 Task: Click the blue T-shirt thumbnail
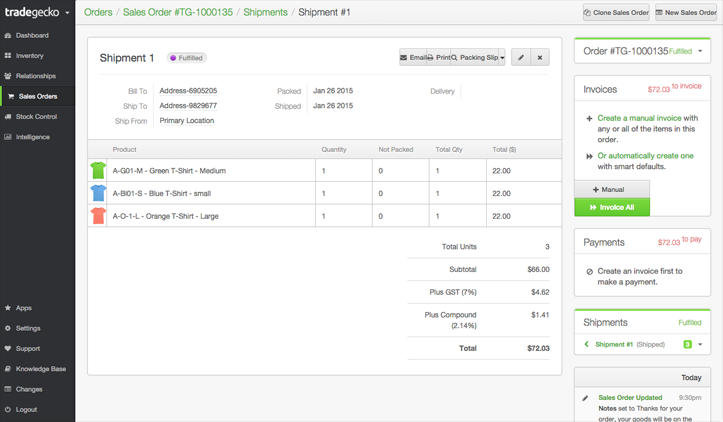point(98,193)
